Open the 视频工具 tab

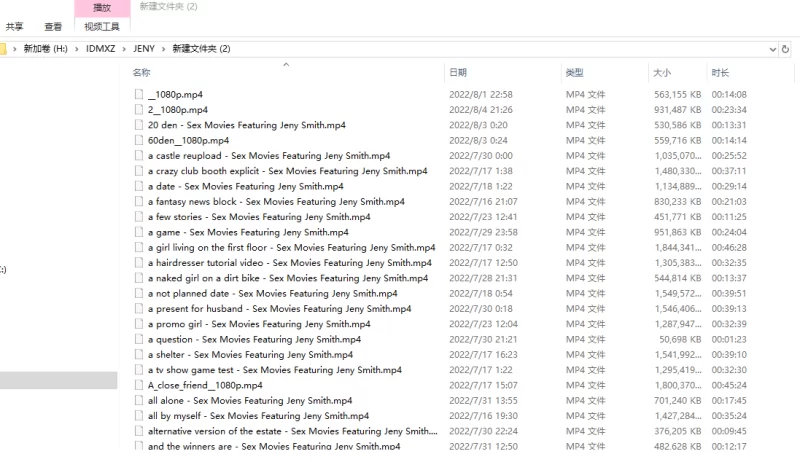coord(101,27)
